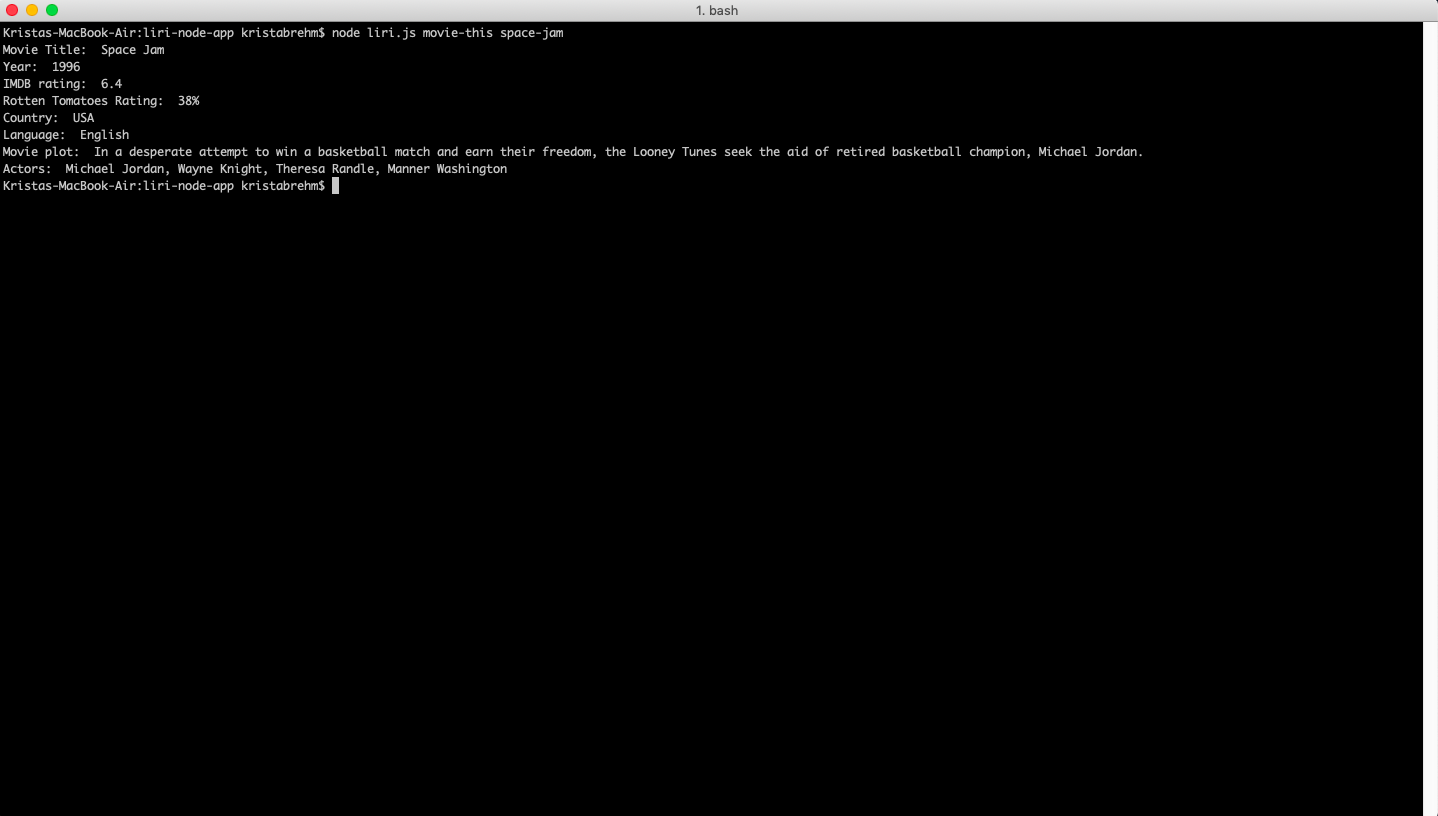Click the name "Michael Jordan" in Actors line
The height and width of the screenshot is (816, 1438).
tap(113, 168)
